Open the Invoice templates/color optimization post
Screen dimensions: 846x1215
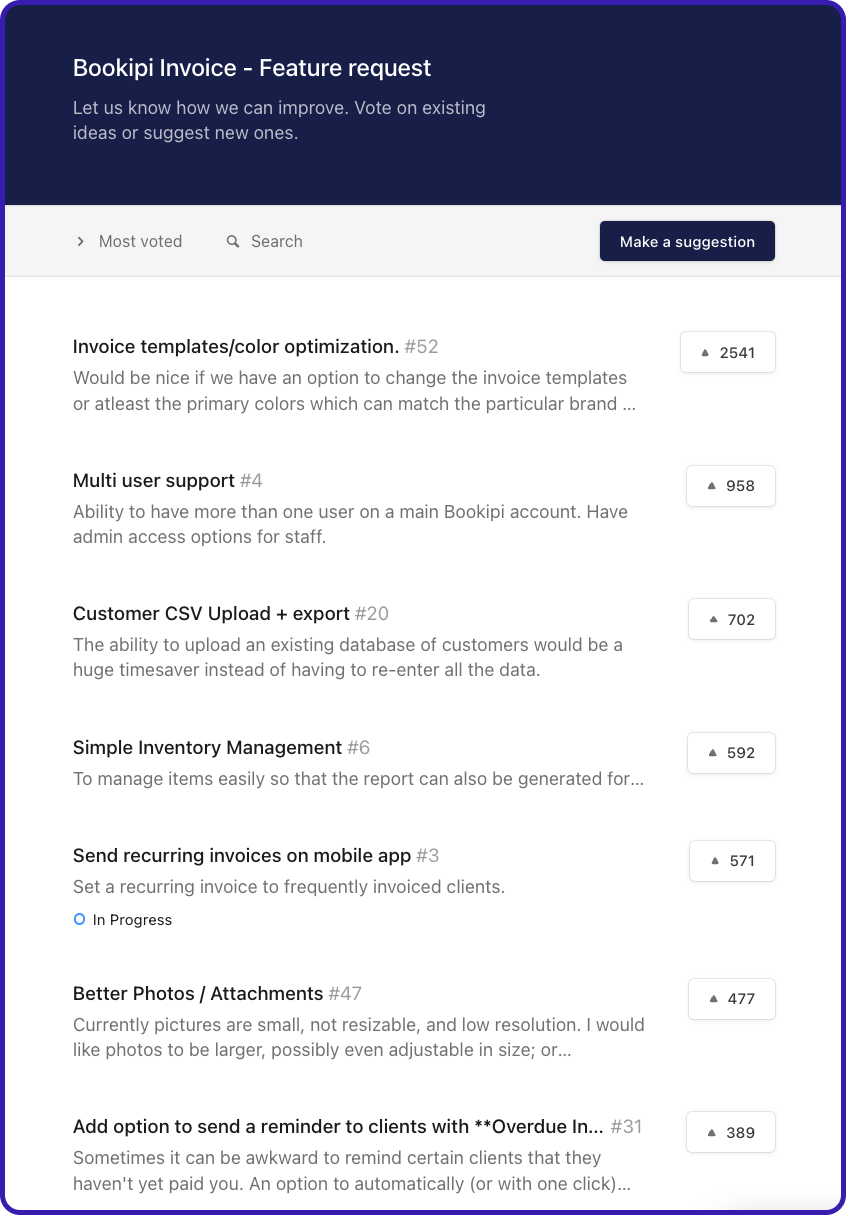click(236, 347)
